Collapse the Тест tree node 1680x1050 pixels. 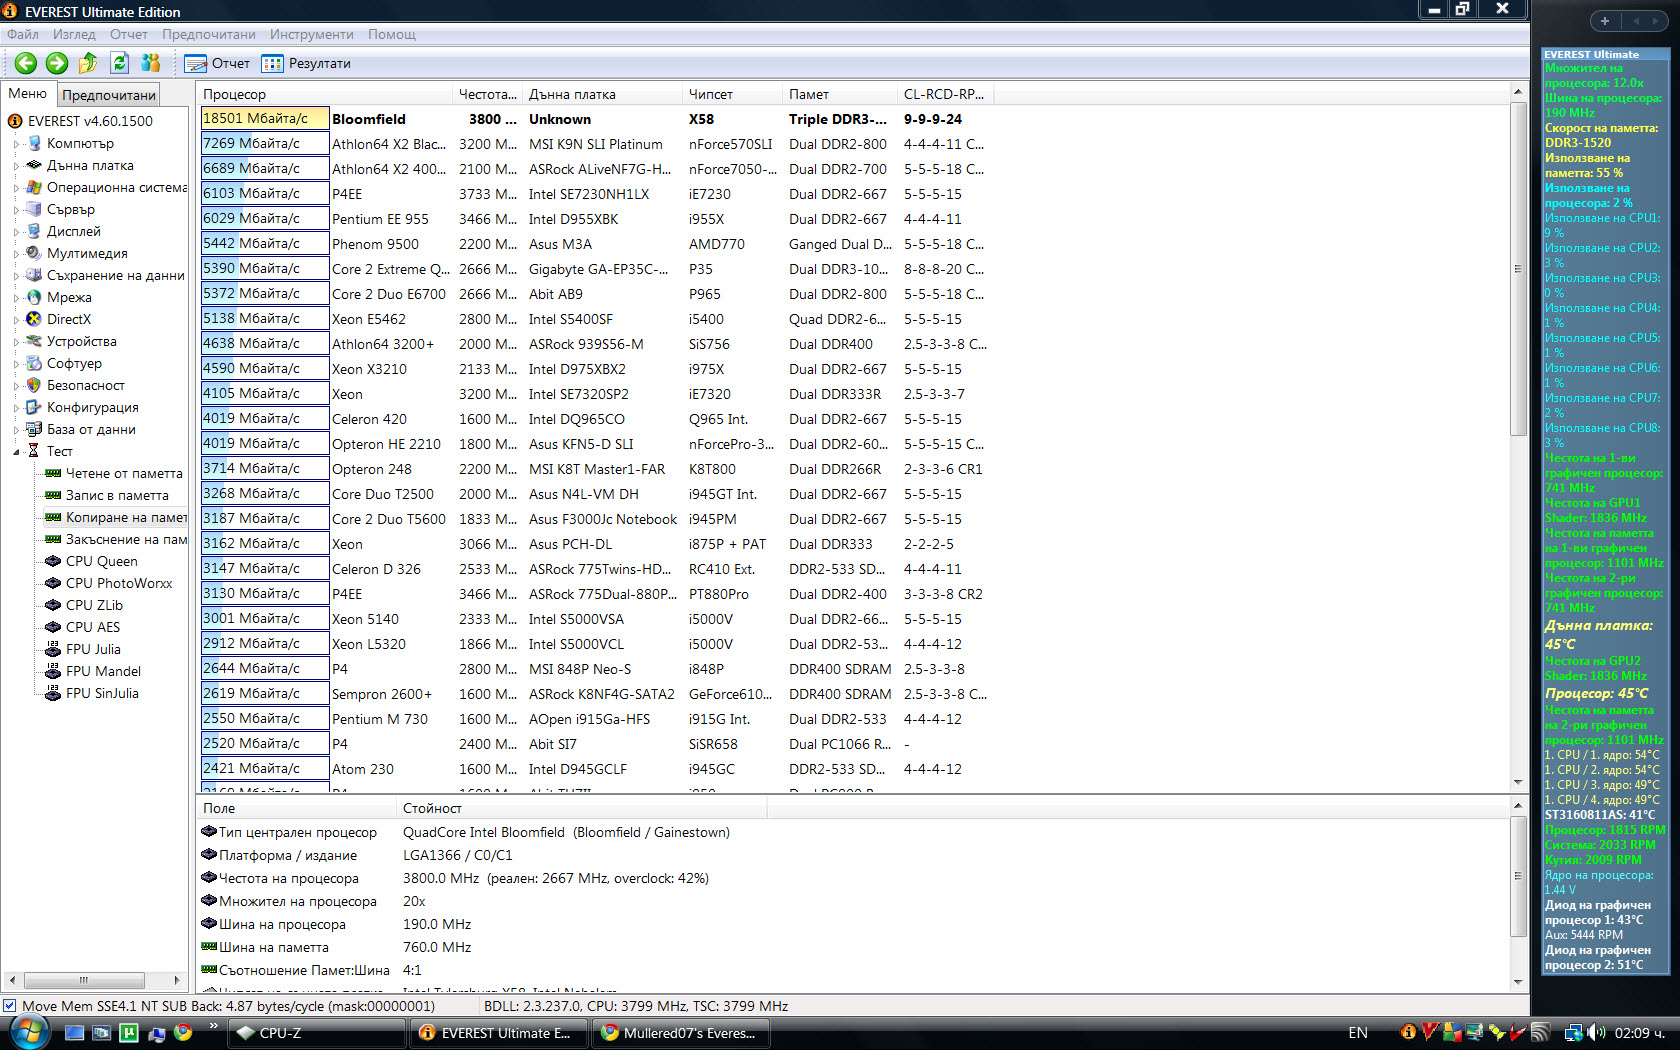coord(17,452)
